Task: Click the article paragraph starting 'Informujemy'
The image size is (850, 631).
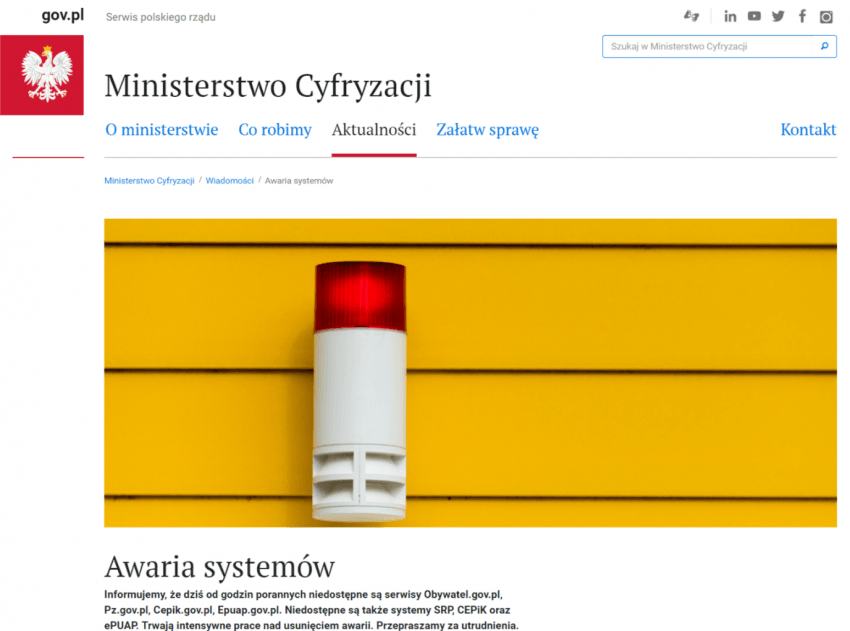Action: click(311, 610)
